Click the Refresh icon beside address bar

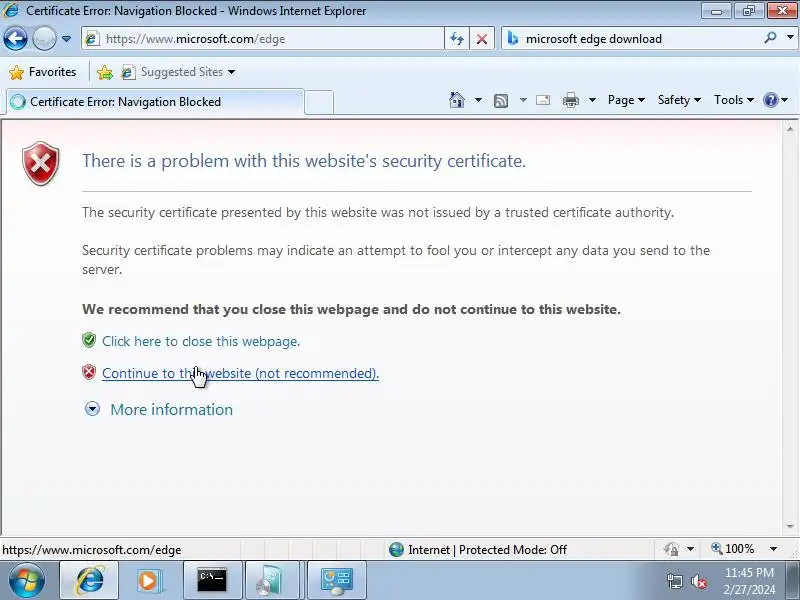point(457,39)
